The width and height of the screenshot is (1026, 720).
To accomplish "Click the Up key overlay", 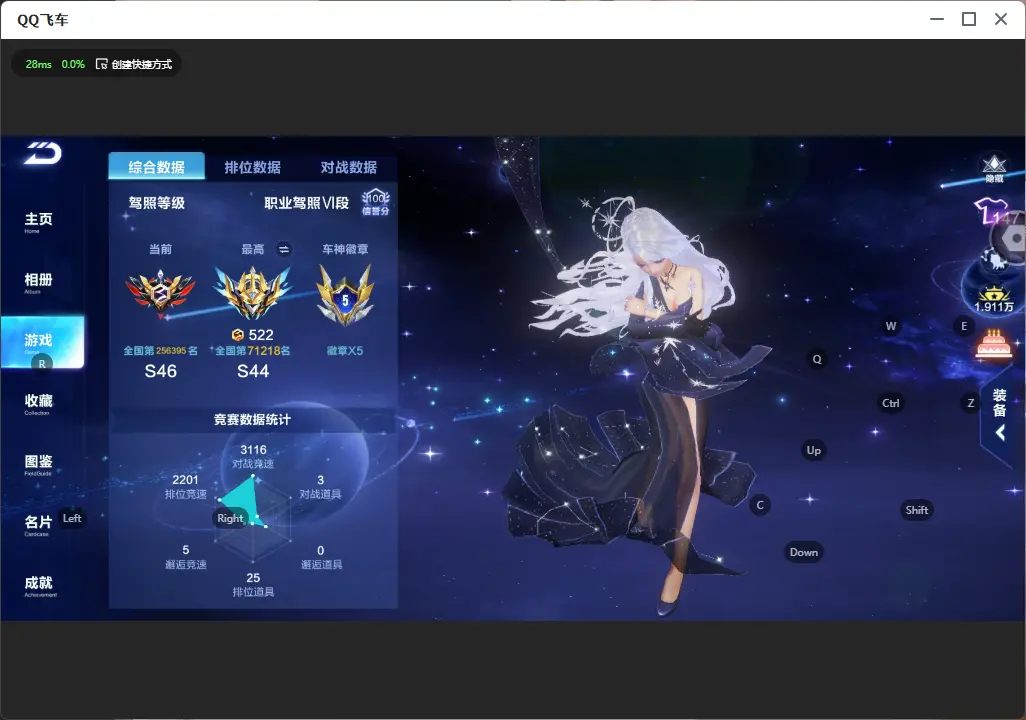I will tap(813, 450).
